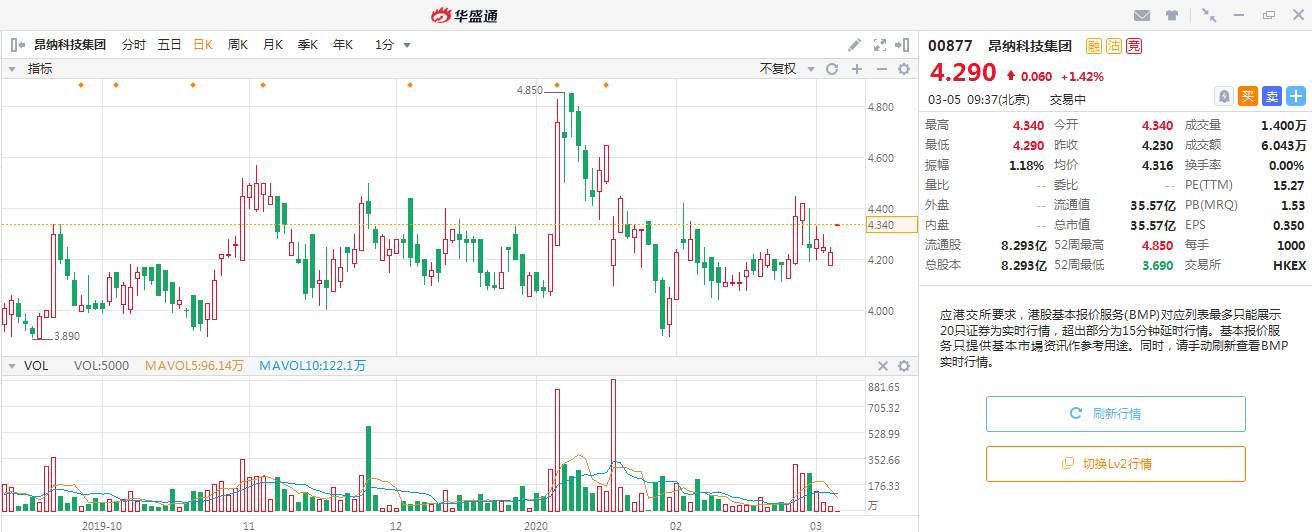1312x532 pixels.
Task: Click the +1.42% change value
Action: (x=1082, y=76)
